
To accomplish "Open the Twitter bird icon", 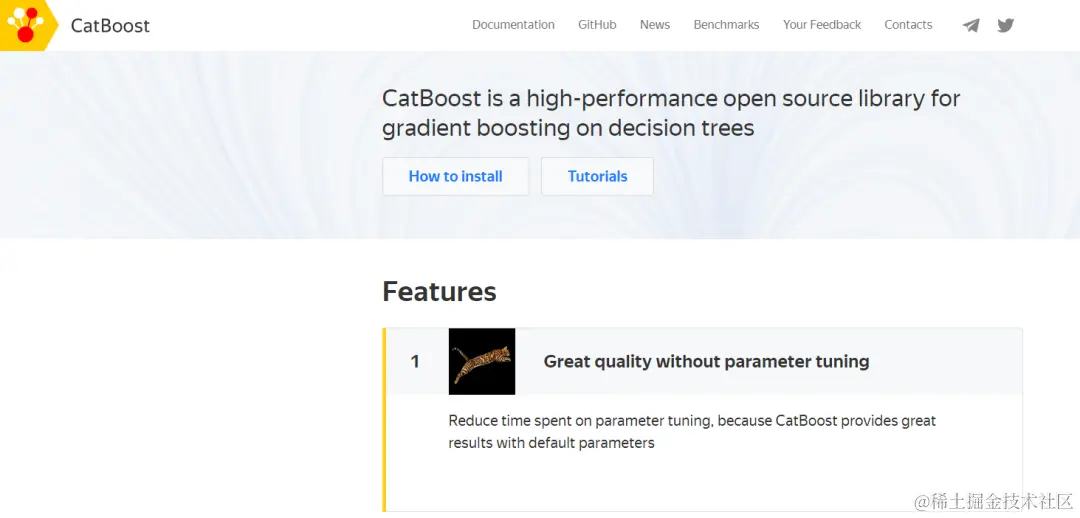I will (1006, 25).
